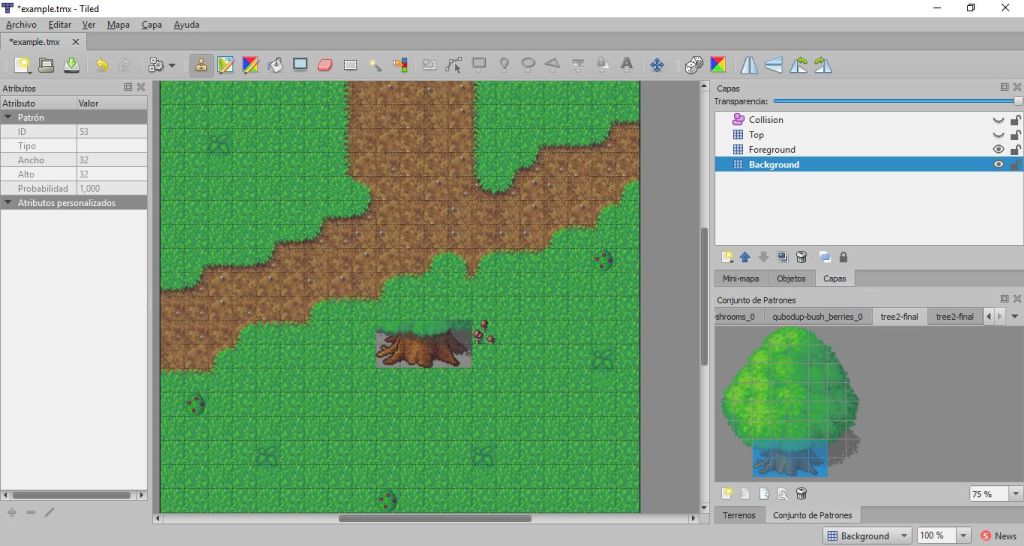
Task: Toggle the lock on the Collision layer
Action: (1016, 120)
